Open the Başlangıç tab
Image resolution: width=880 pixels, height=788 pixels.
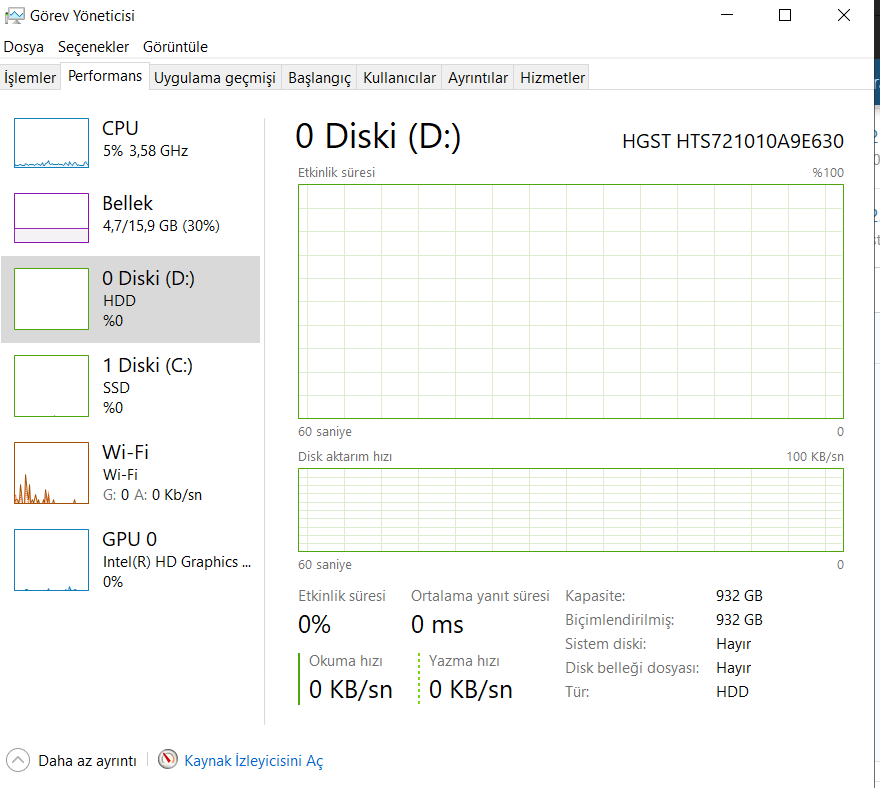coord(319,78)
